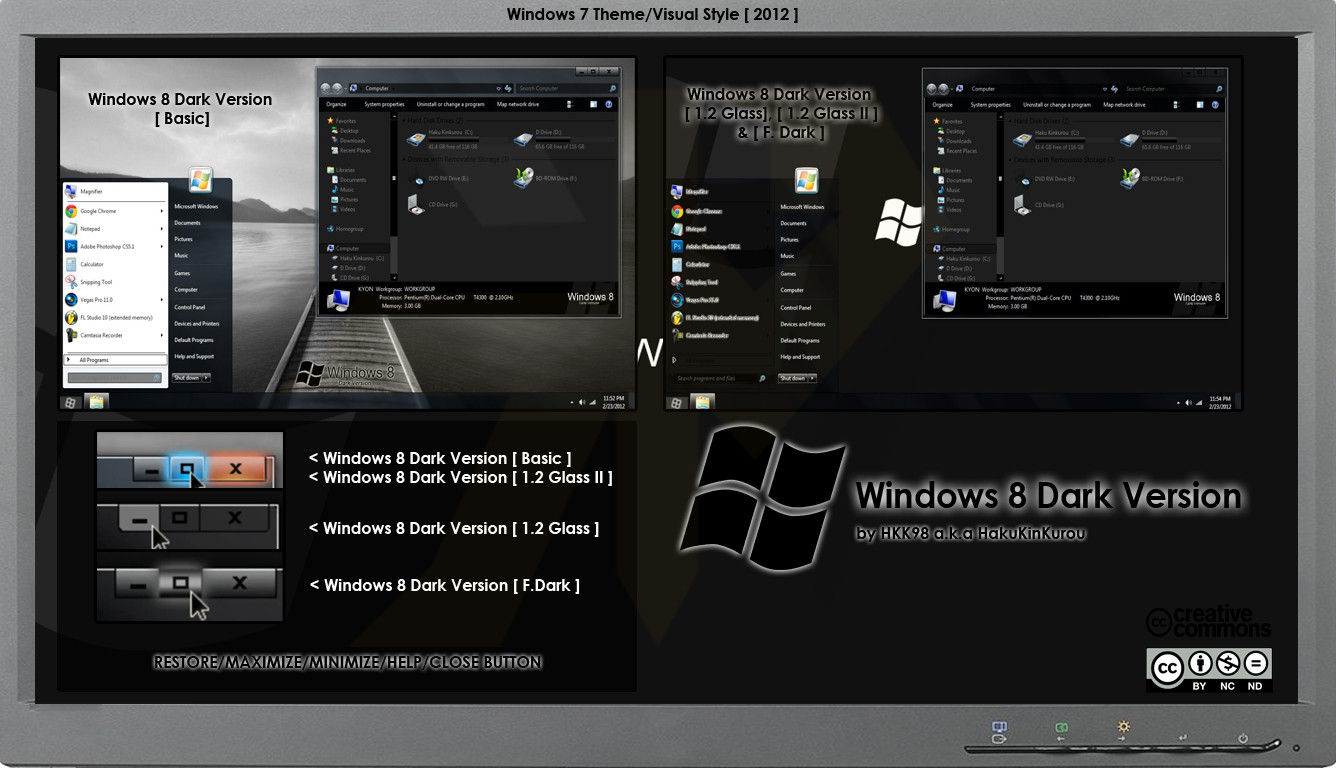Select Haku Kinkurou (C:) drive in the Basic Computer window

click(446, 141)
